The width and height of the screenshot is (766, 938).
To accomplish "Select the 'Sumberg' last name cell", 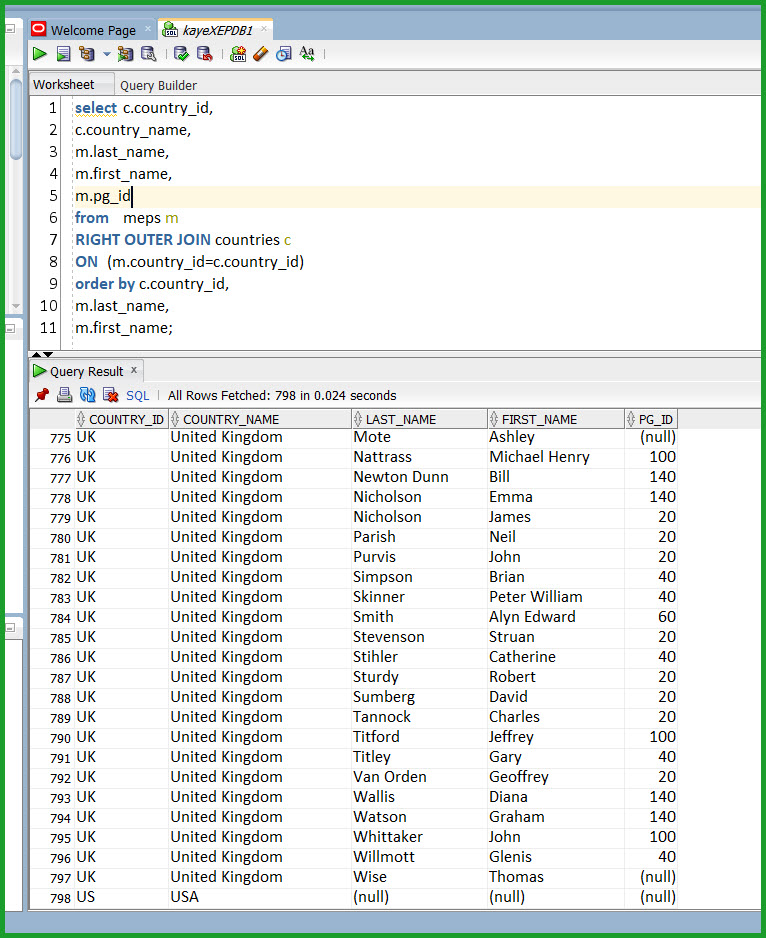I will [420, 698].
